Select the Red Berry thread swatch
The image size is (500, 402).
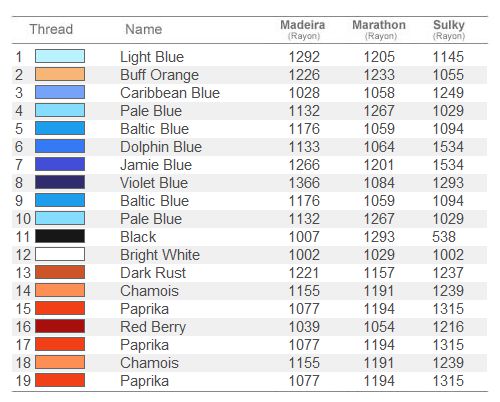coord(60,326)
